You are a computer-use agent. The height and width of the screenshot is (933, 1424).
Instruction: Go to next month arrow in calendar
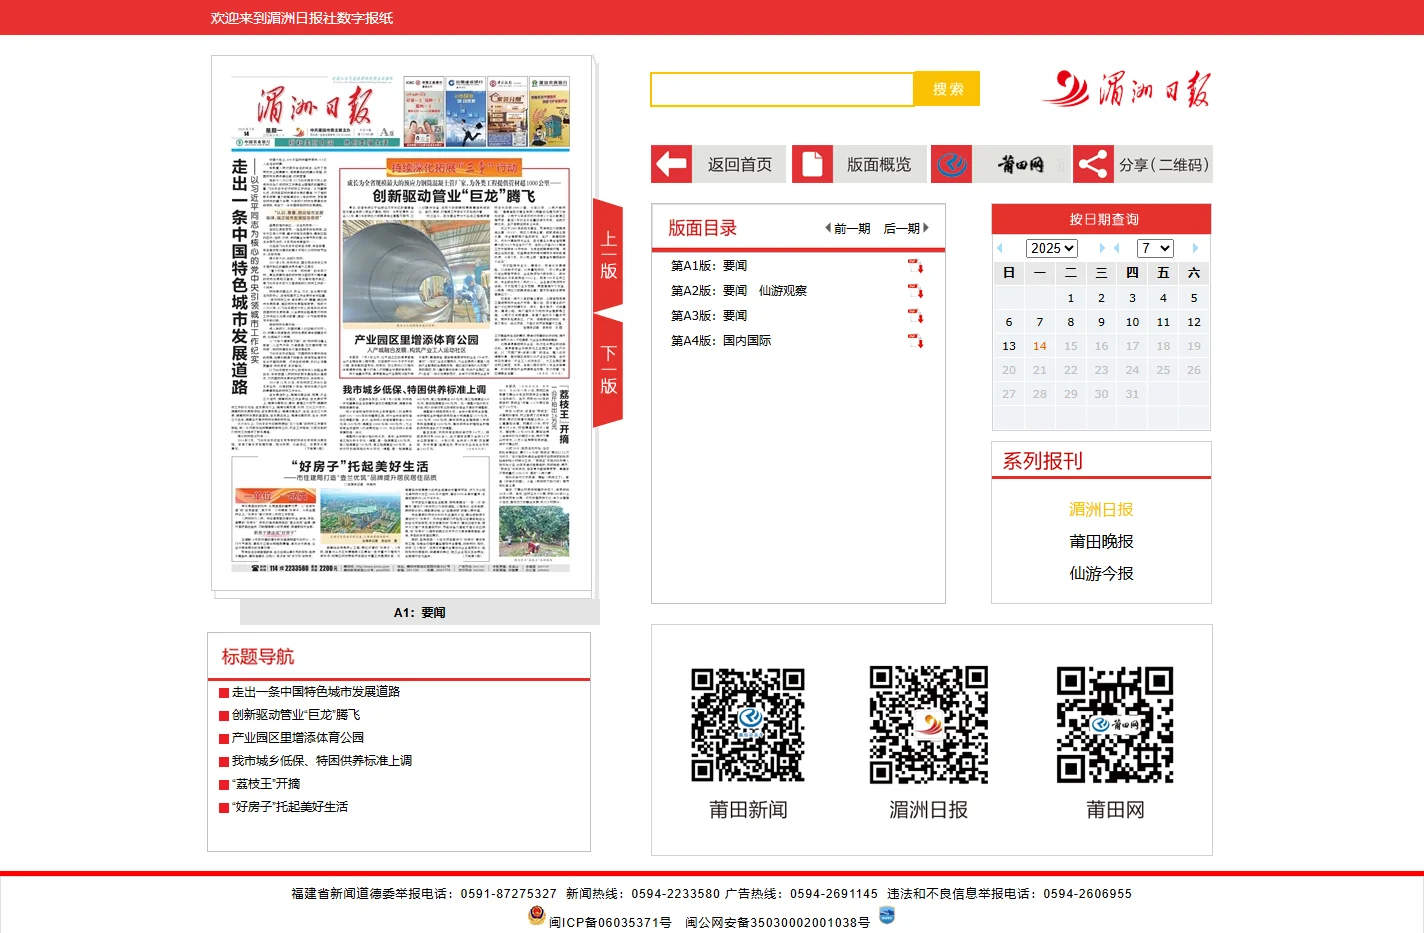click(x=1195, y=248)
